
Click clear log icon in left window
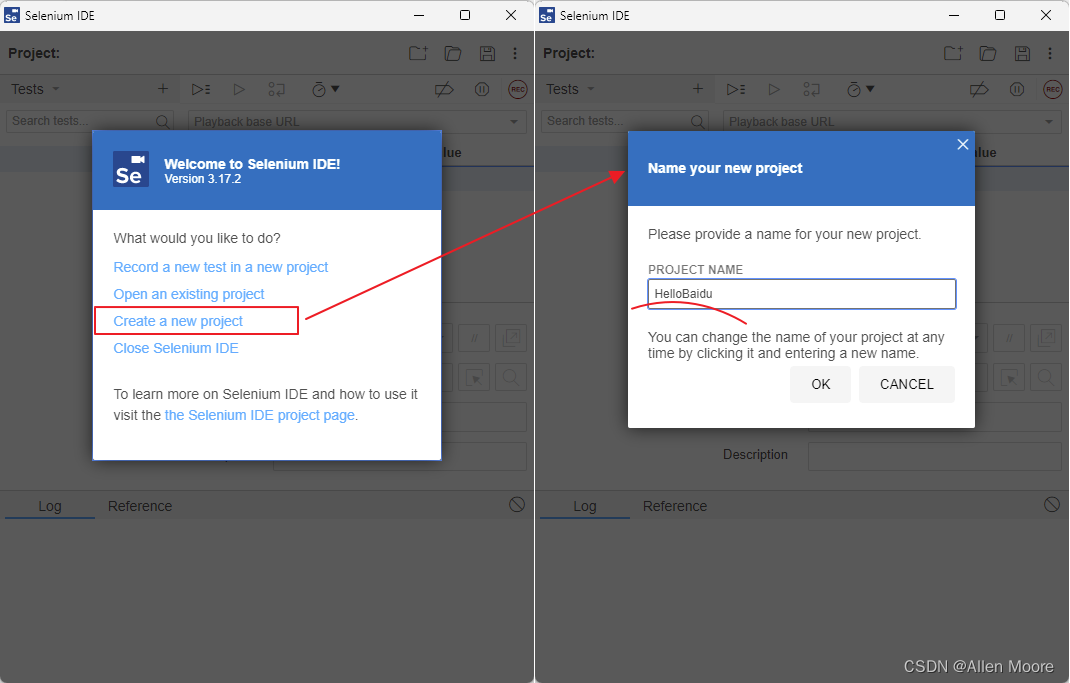coord(517,504)
